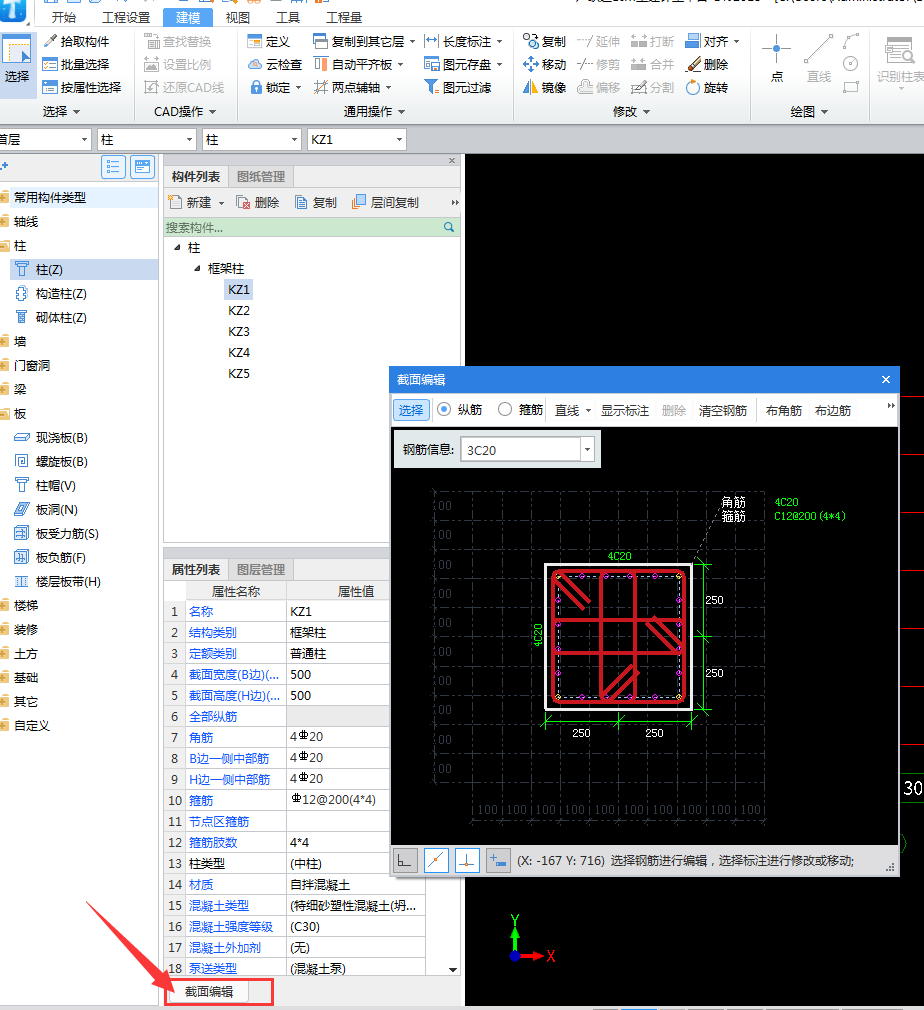Toggle orthogonal icon in 截面编辑 status bar
The width and height of the screenshot is (924, 1010).
pos(405,861)
